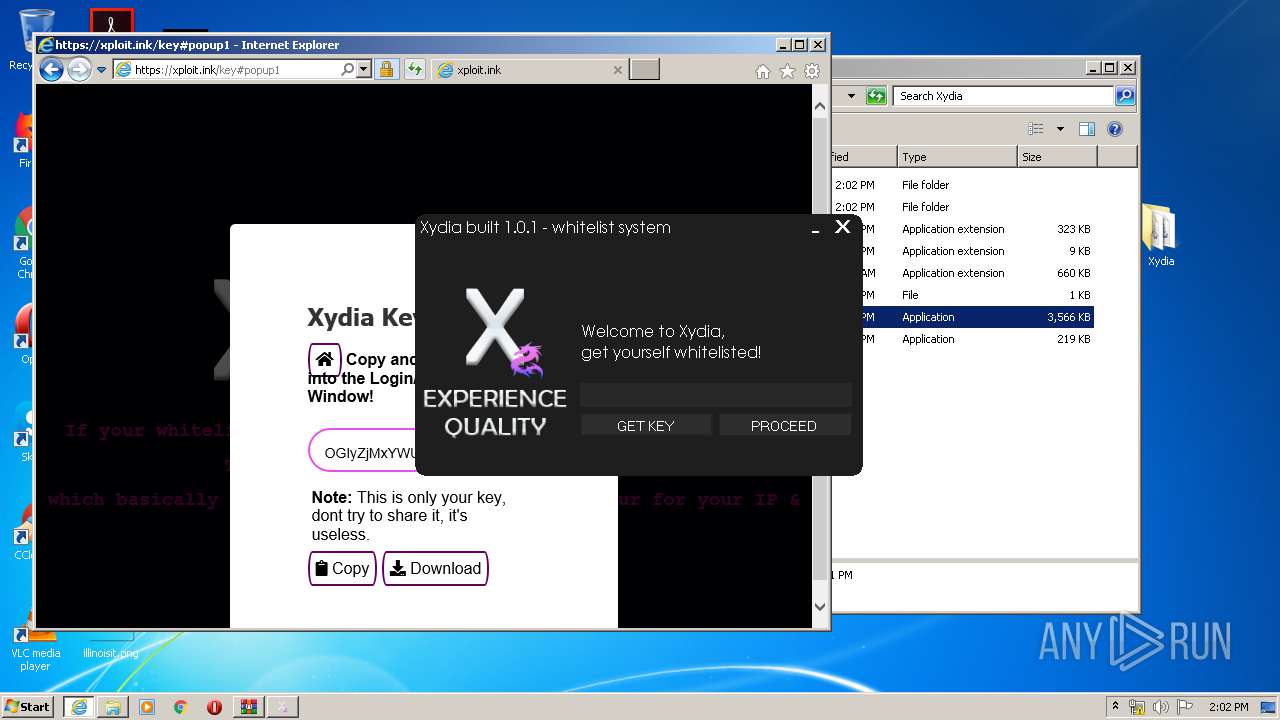Click Opera taskbar icon
Image resolution: width=1280 pixels, height=720 pixels.
coord(214,706)
